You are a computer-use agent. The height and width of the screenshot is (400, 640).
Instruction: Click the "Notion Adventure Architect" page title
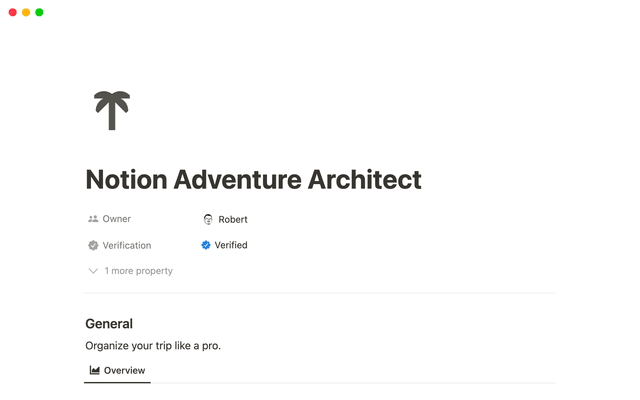(253, 180)
